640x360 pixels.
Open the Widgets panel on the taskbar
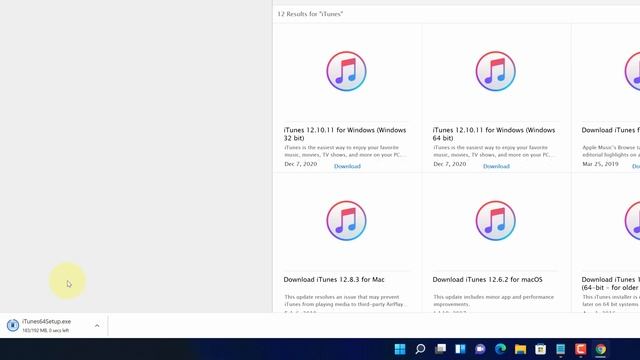pyautogui.click(x=460, y=349)
